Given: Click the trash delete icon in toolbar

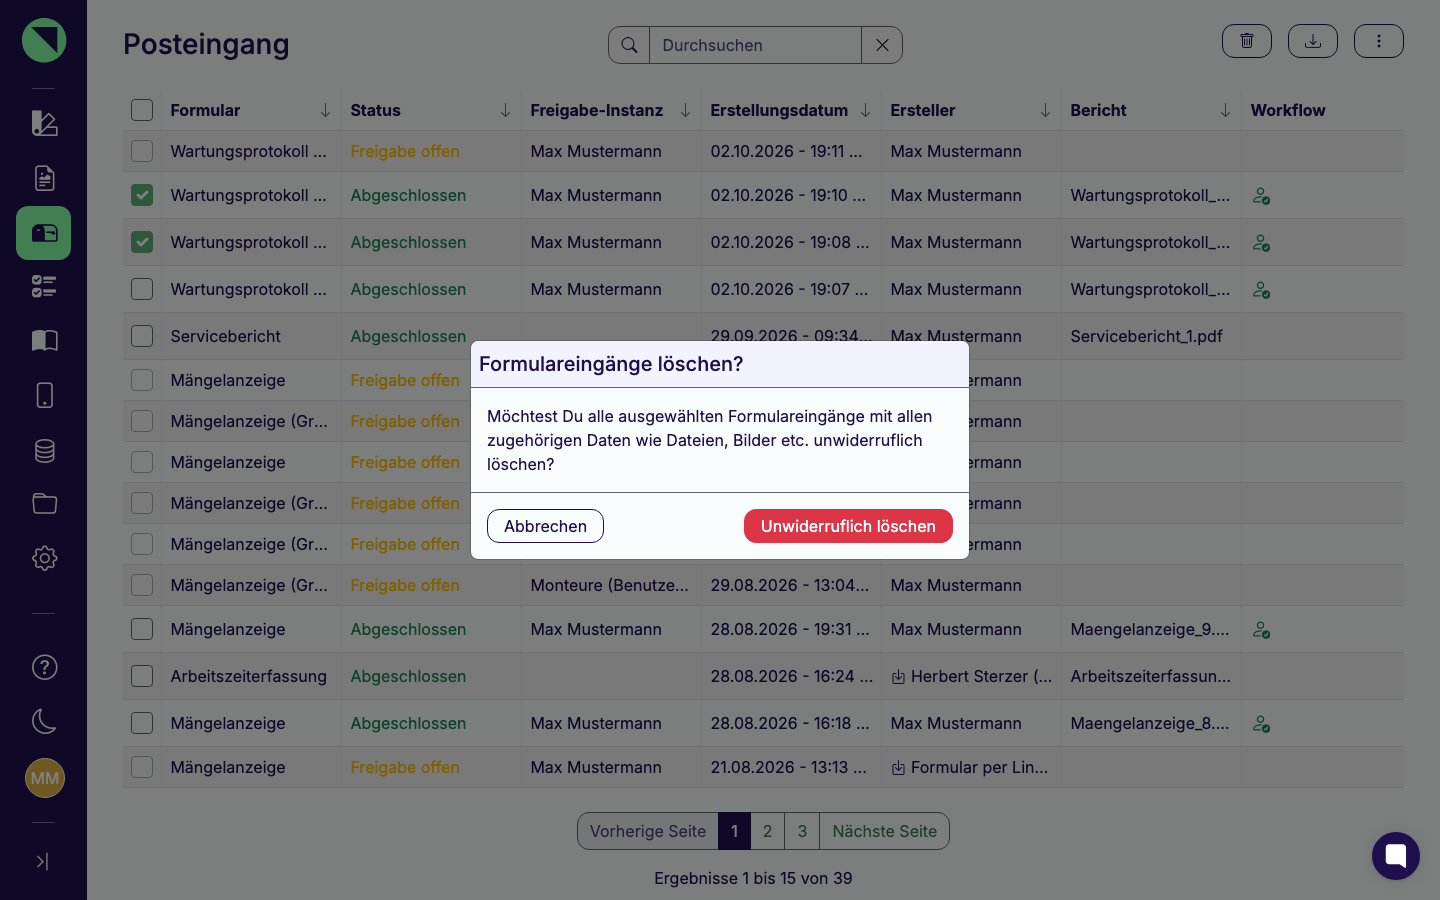Looking at the screenshot, I should 1247,41.
